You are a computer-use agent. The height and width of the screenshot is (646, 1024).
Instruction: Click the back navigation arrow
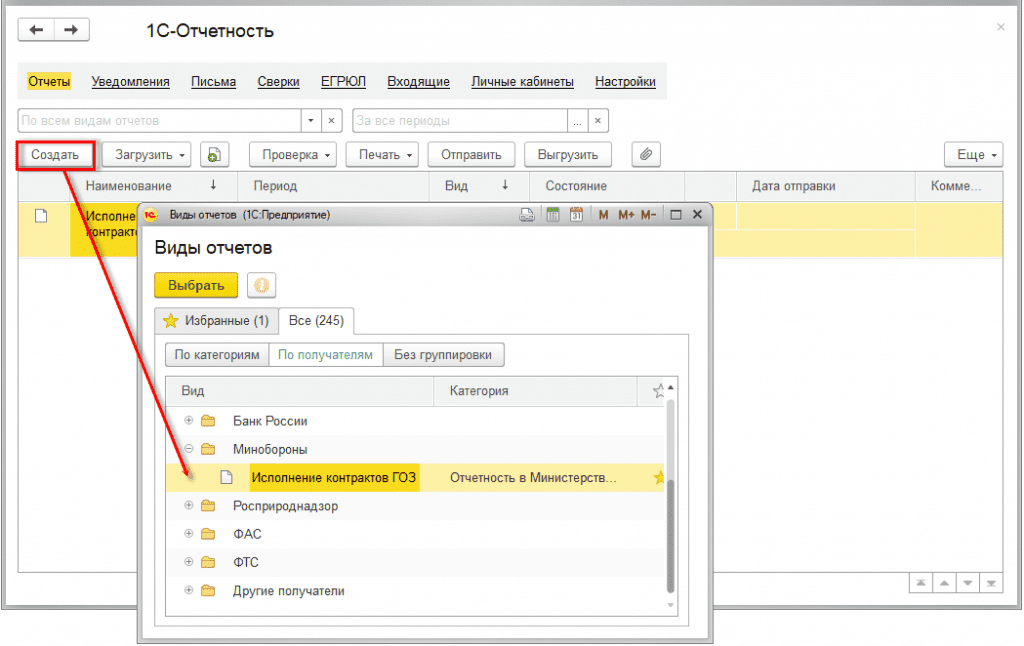(37, 30)
